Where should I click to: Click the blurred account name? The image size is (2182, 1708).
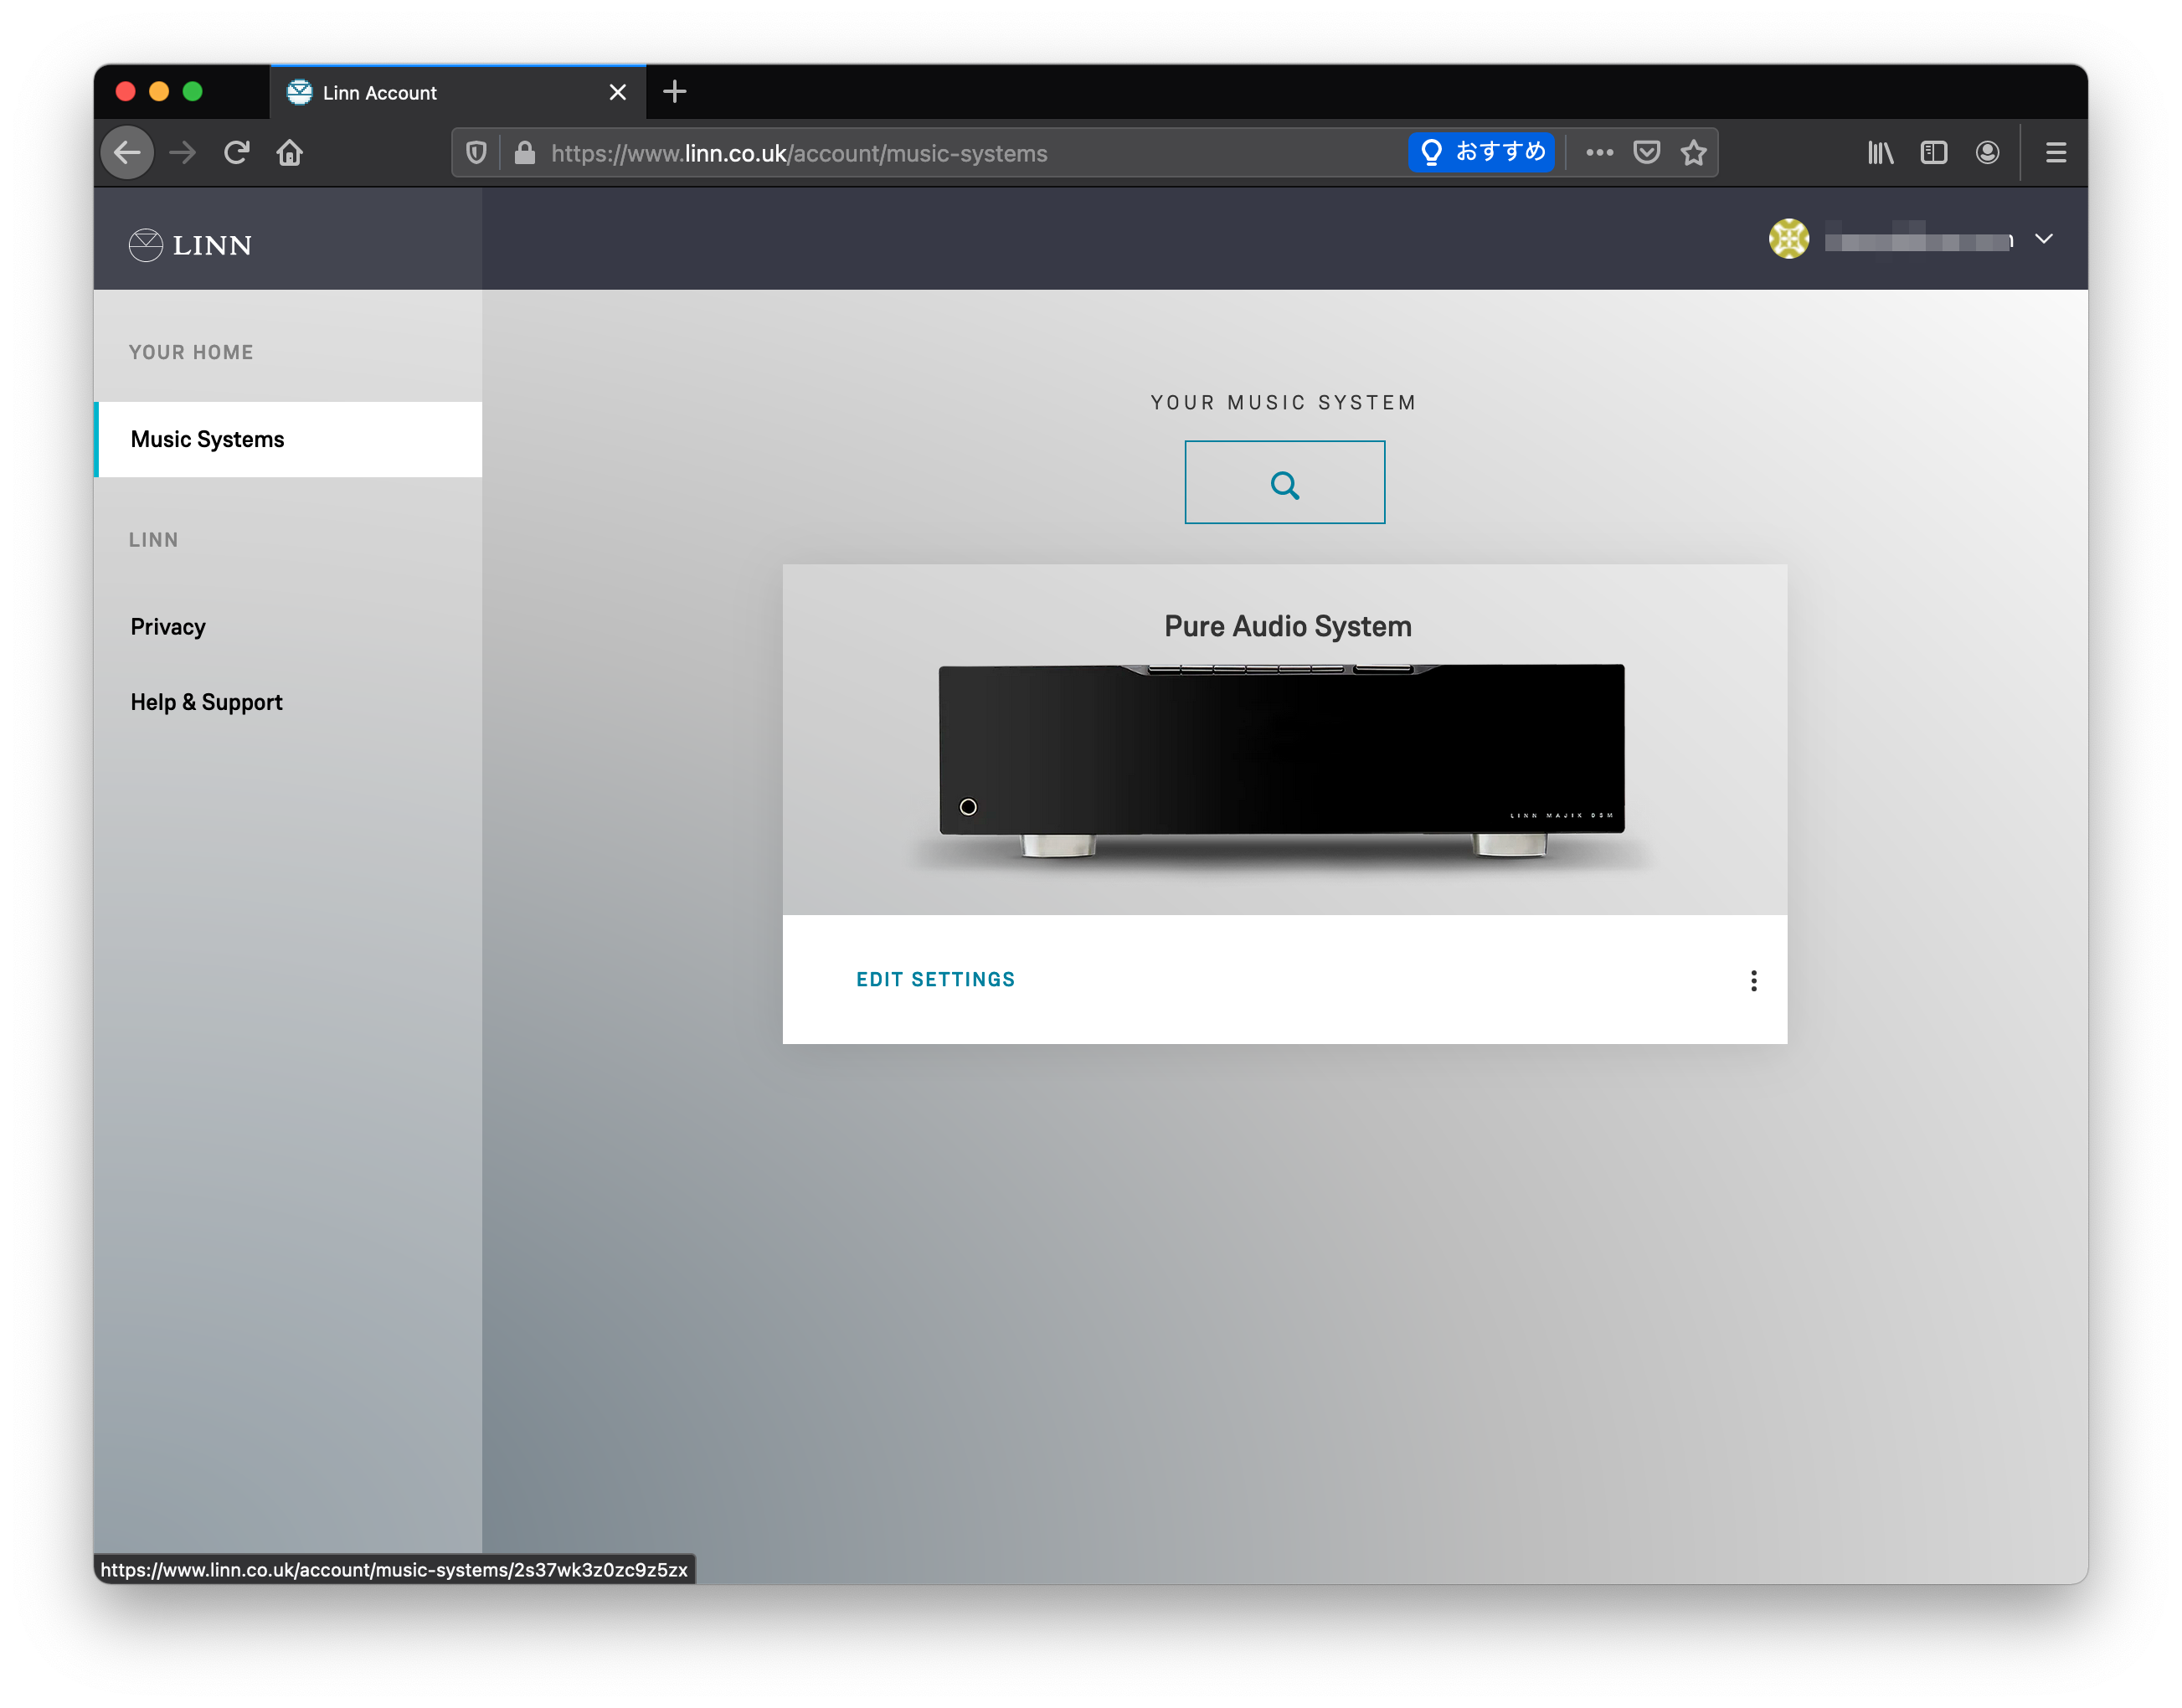tap(1918, 239)
